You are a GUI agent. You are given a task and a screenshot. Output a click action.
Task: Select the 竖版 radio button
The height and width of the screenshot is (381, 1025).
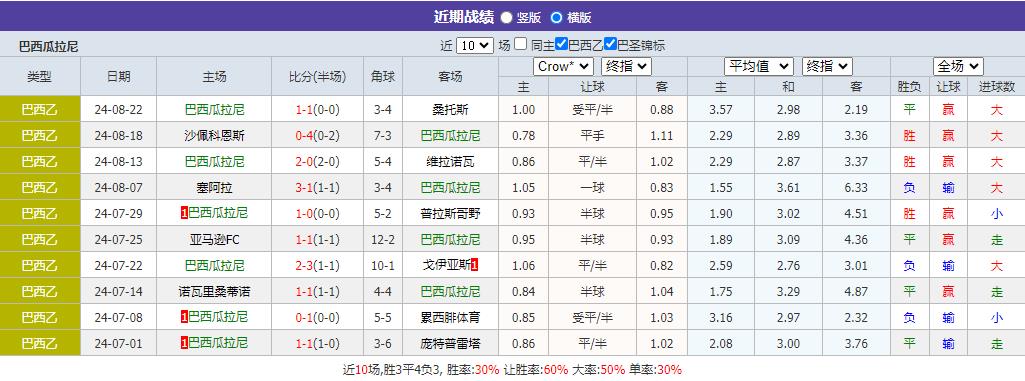(507, 18)
